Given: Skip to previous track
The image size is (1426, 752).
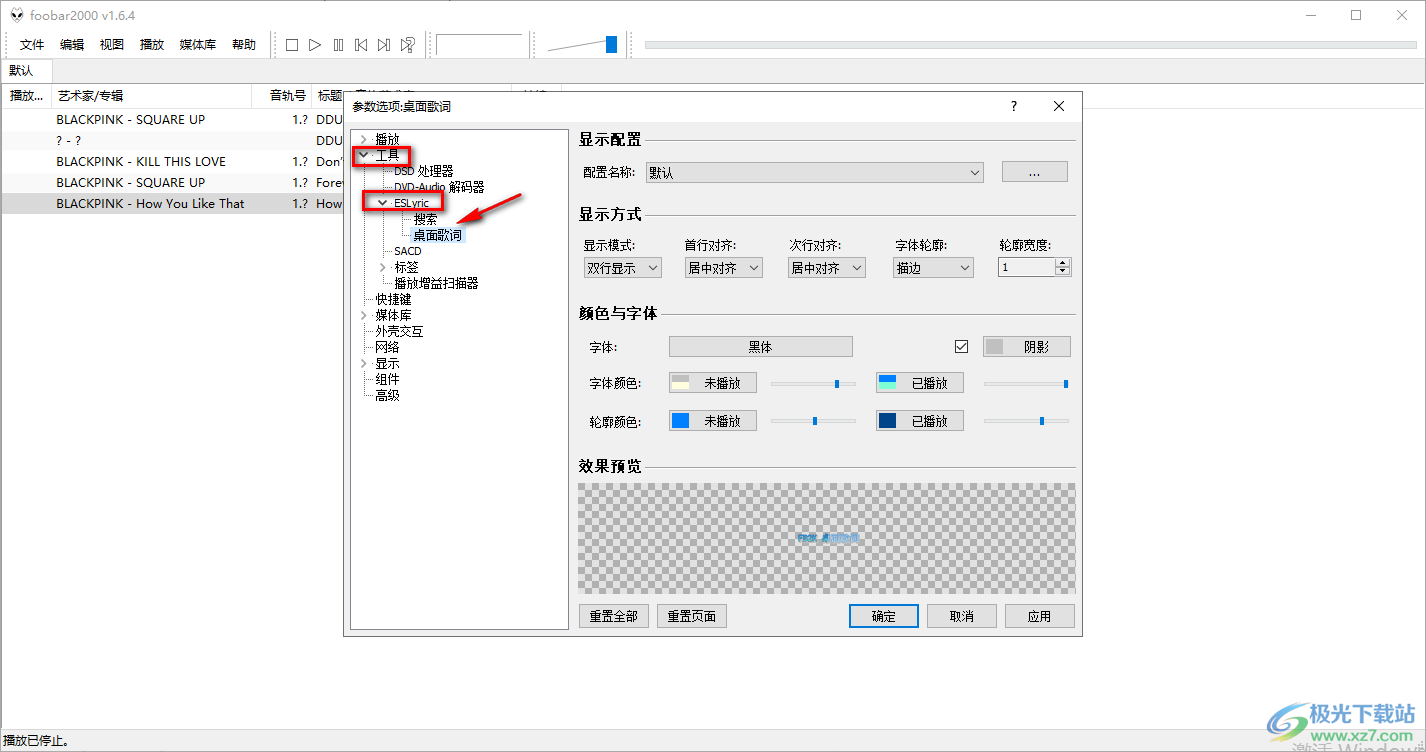Looking at the screenshot, I should click(361, 45).
